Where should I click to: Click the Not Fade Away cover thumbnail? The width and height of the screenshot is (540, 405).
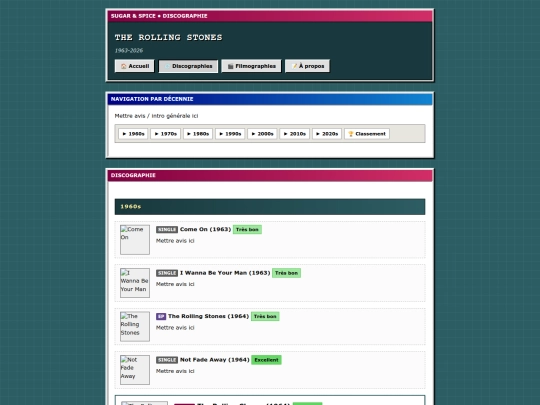pos(135,370)
